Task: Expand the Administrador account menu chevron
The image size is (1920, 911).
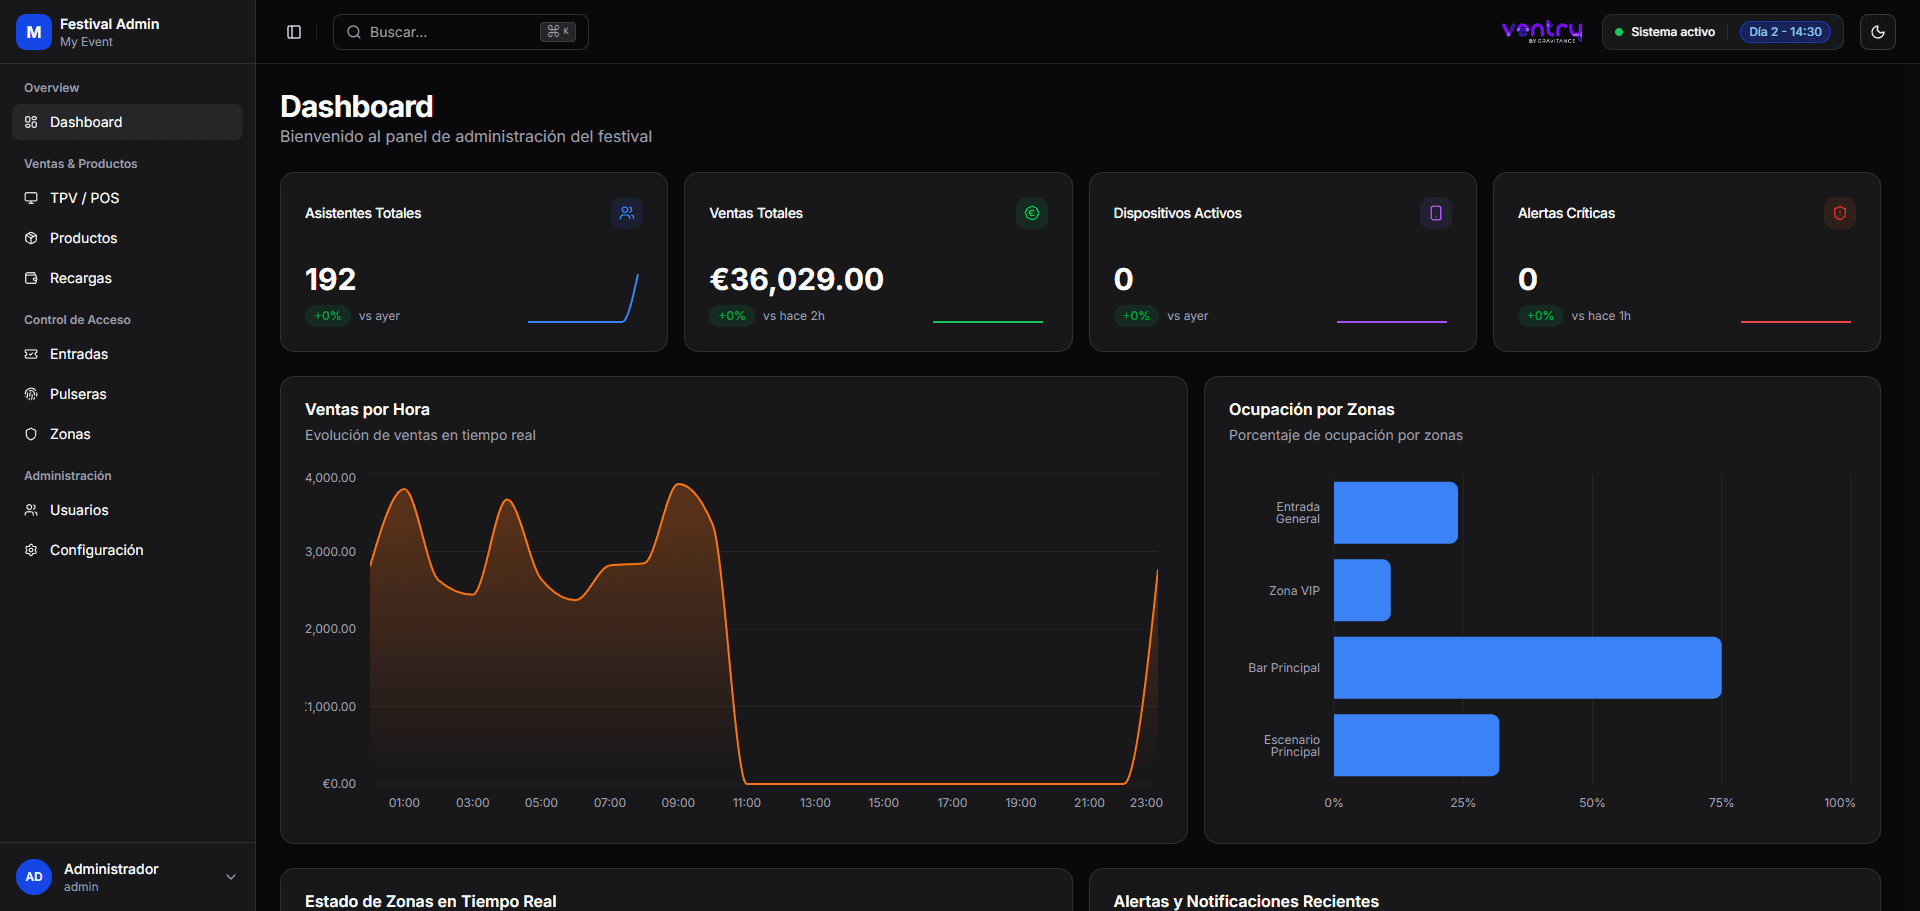Action: 230,877
